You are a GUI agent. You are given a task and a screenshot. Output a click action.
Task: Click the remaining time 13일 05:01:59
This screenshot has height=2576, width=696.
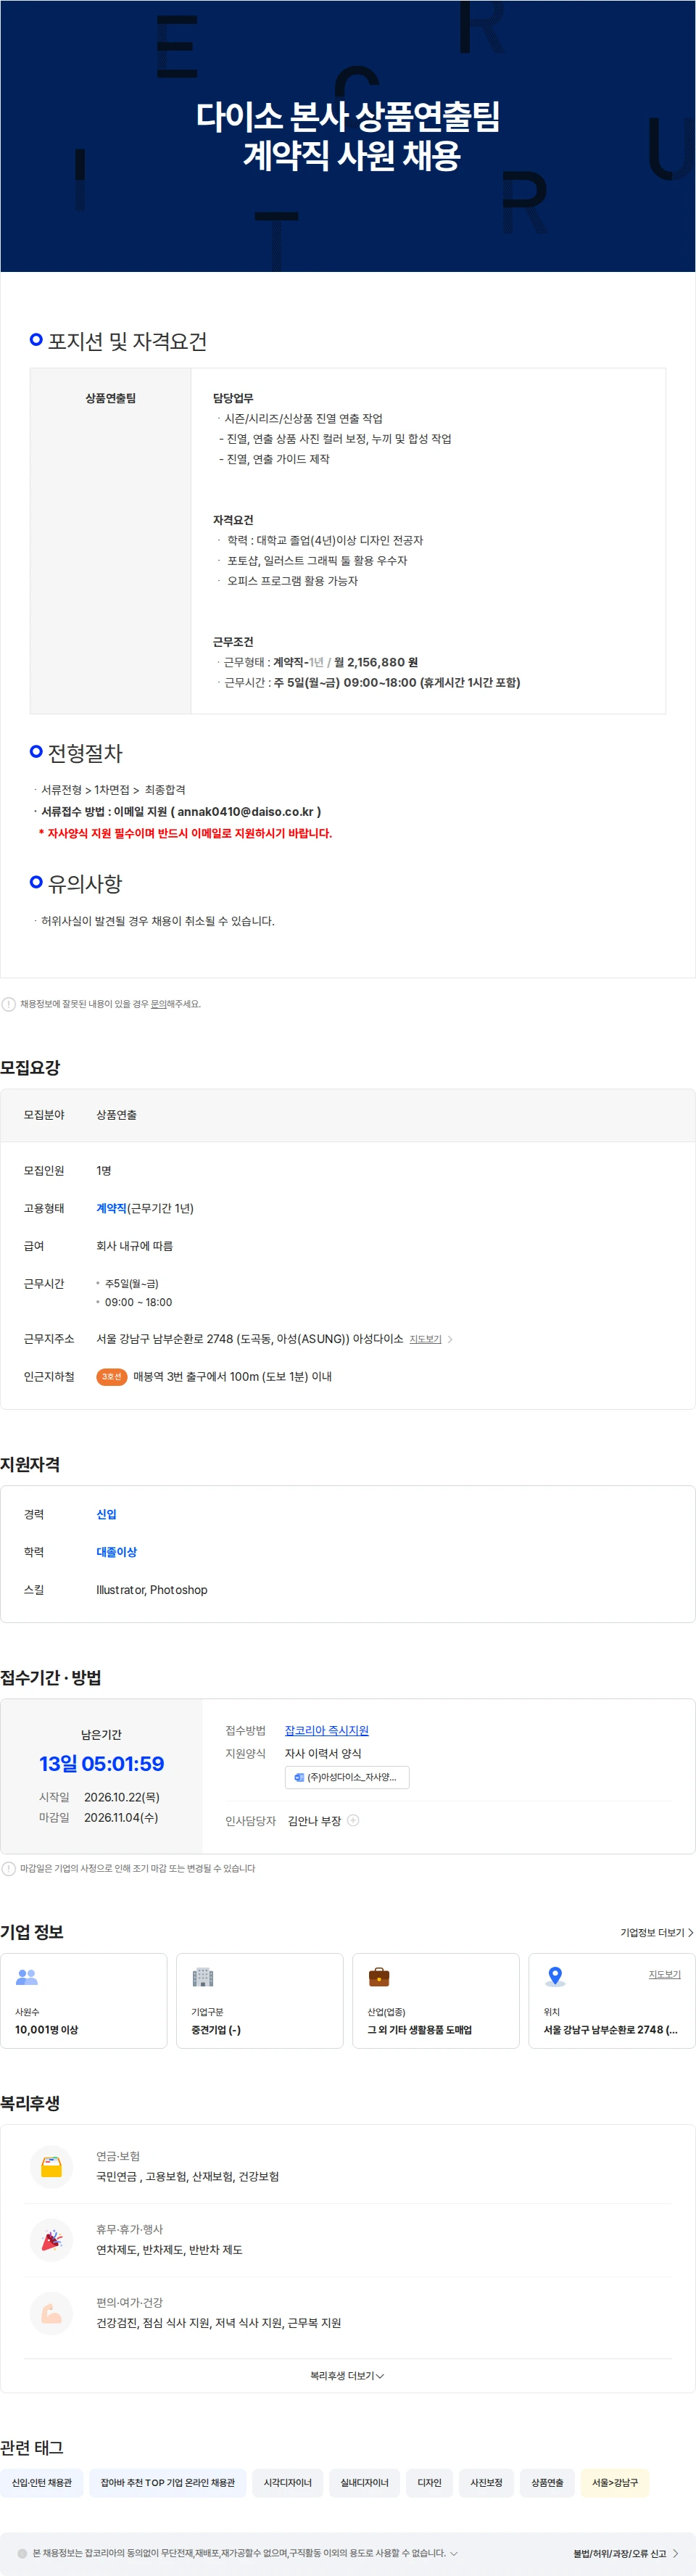(101, 1764)
